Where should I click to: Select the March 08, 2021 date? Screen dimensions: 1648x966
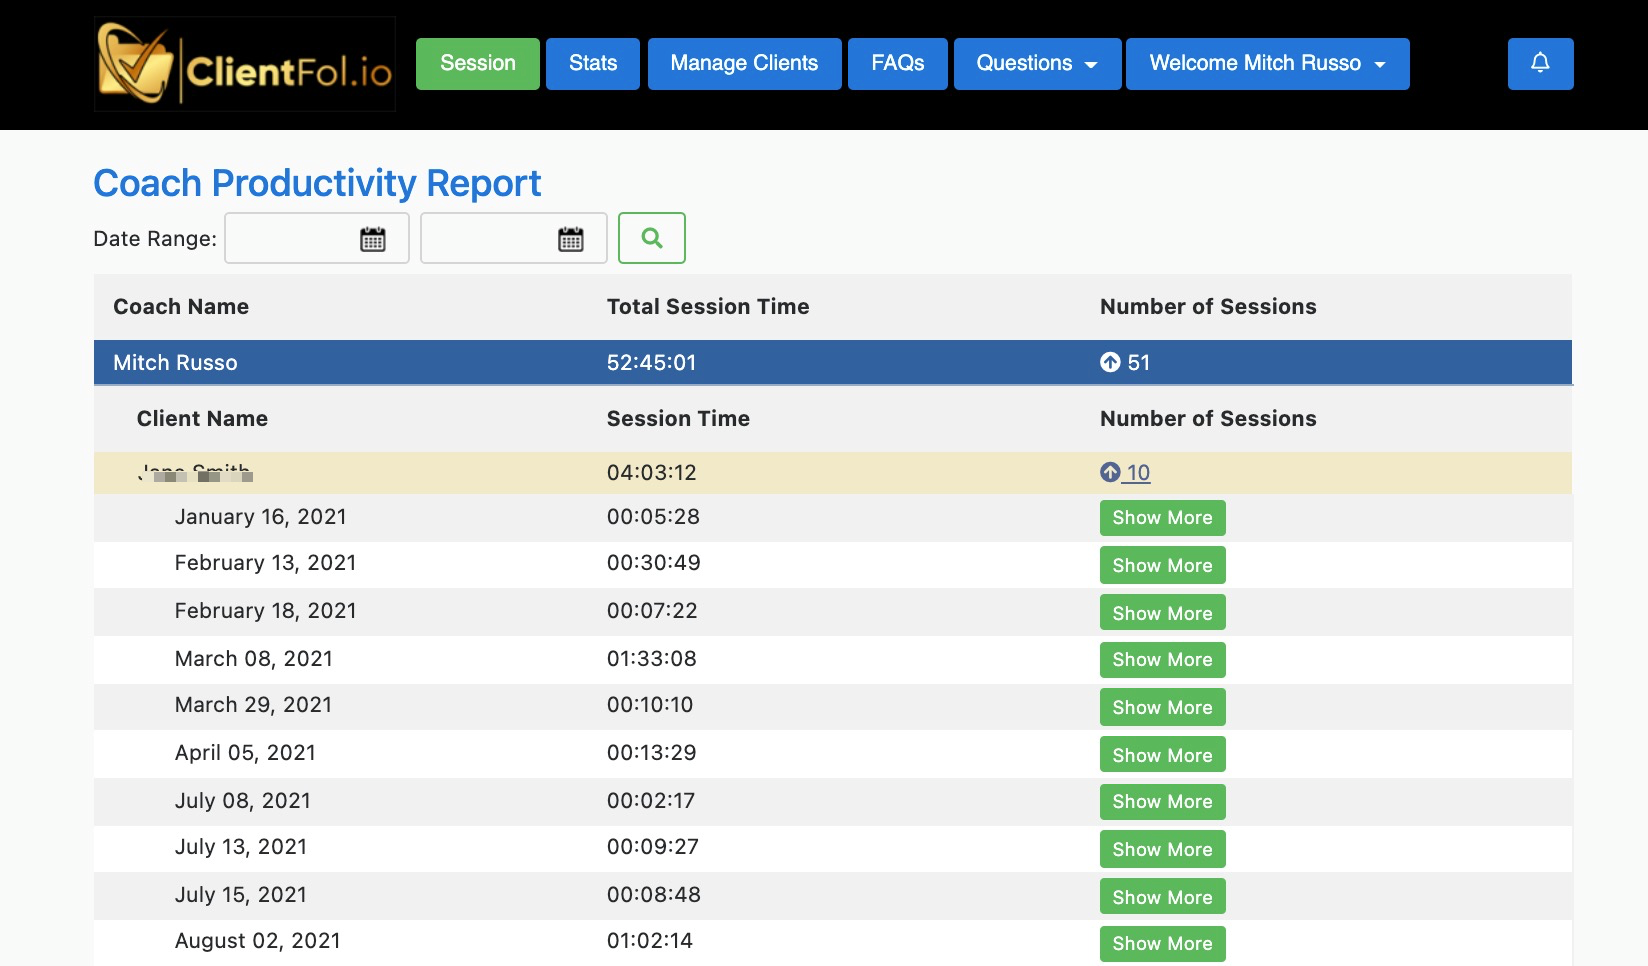pyautogui.click(x=253, y=659)
